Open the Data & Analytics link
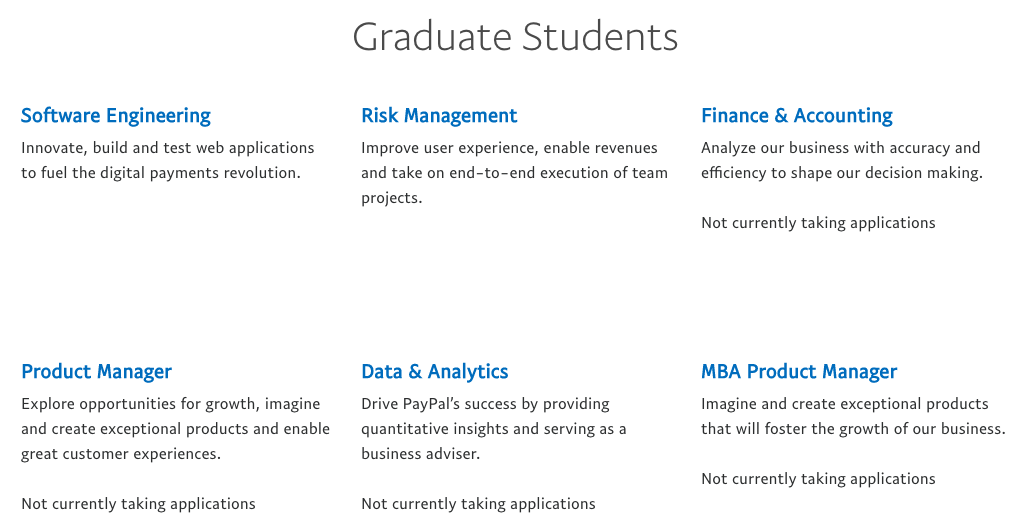1027x530 pixels. click(x=434, y=372)
